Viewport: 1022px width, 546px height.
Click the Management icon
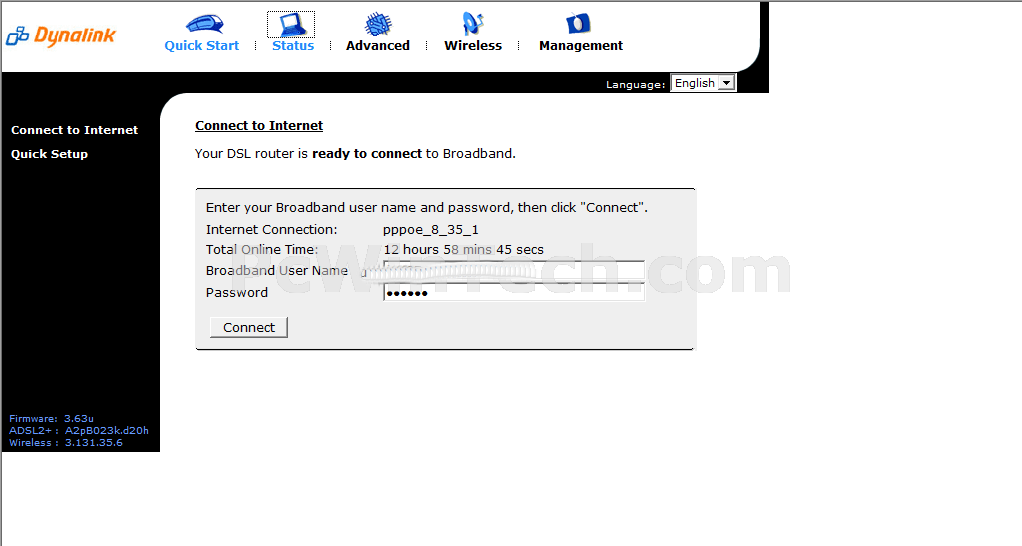point(579,24)
